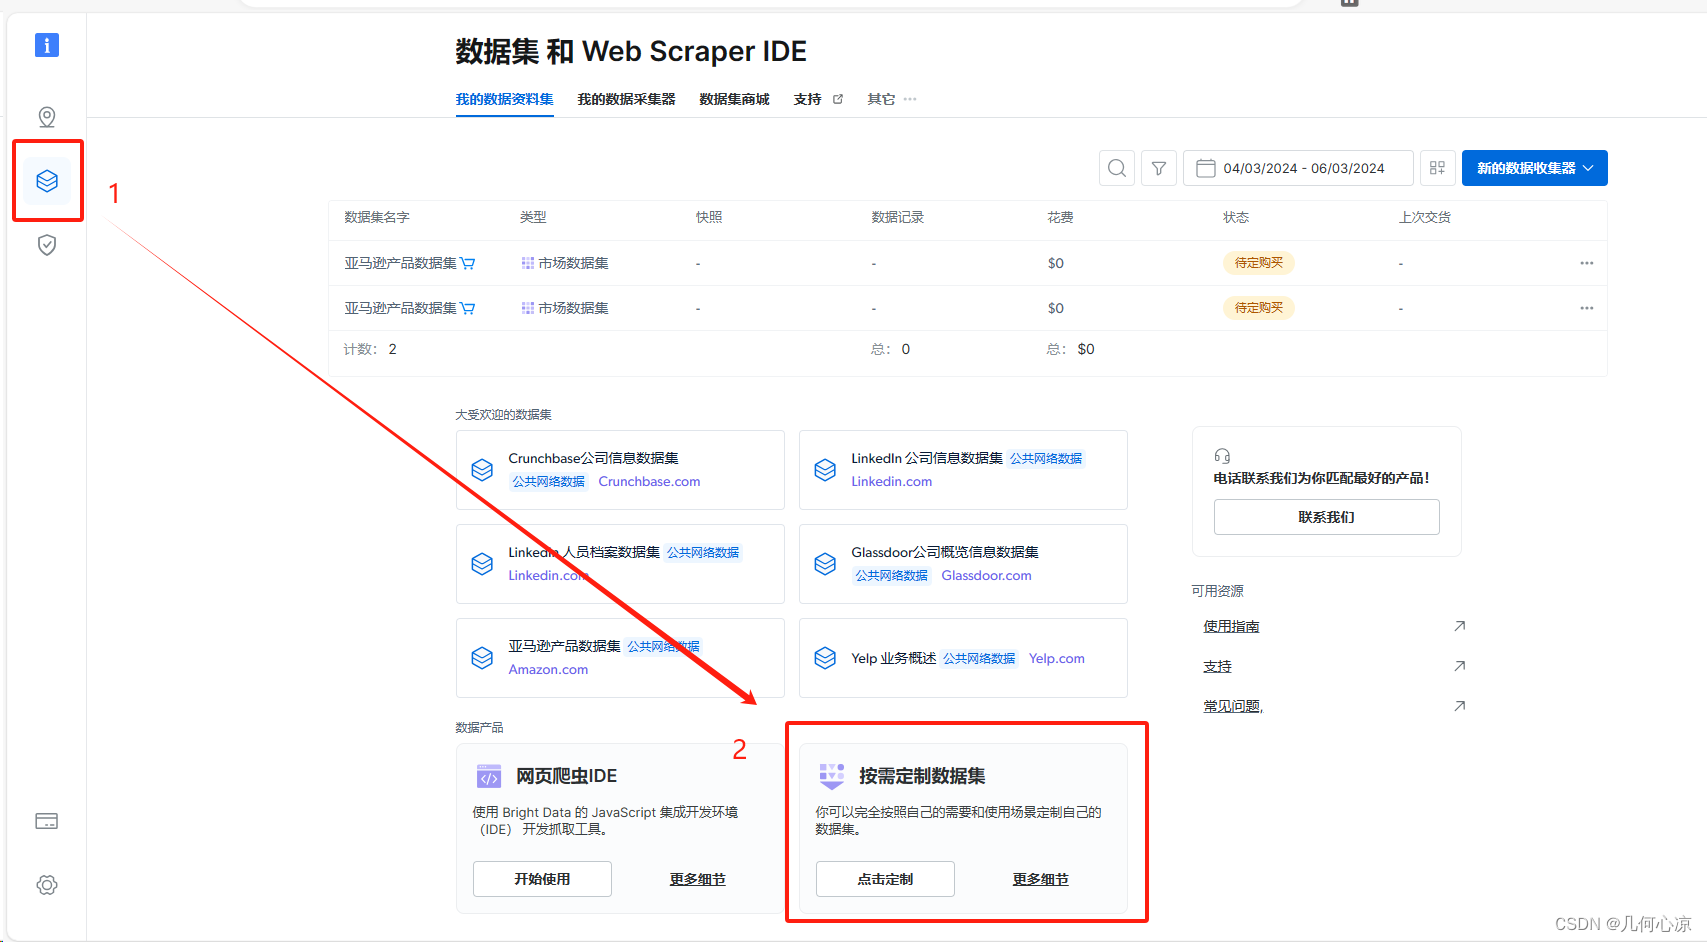
Task: Click the grid view toggle icon
Action: point(1438,168)
